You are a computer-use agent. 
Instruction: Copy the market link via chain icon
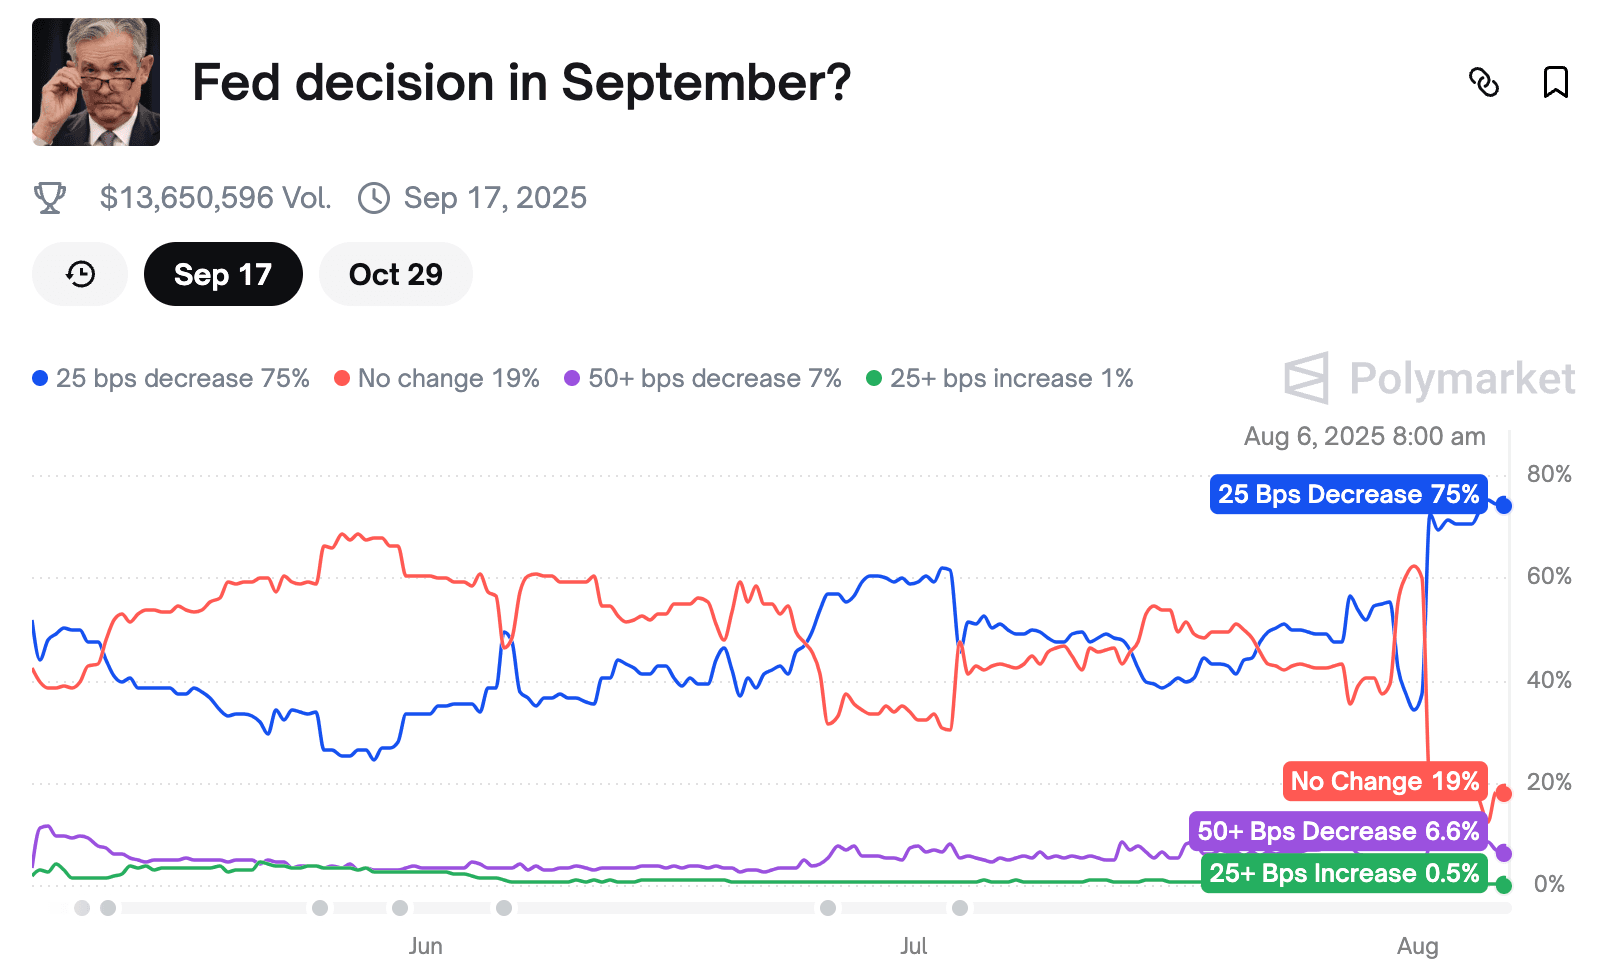click(x=1484, y=82)
